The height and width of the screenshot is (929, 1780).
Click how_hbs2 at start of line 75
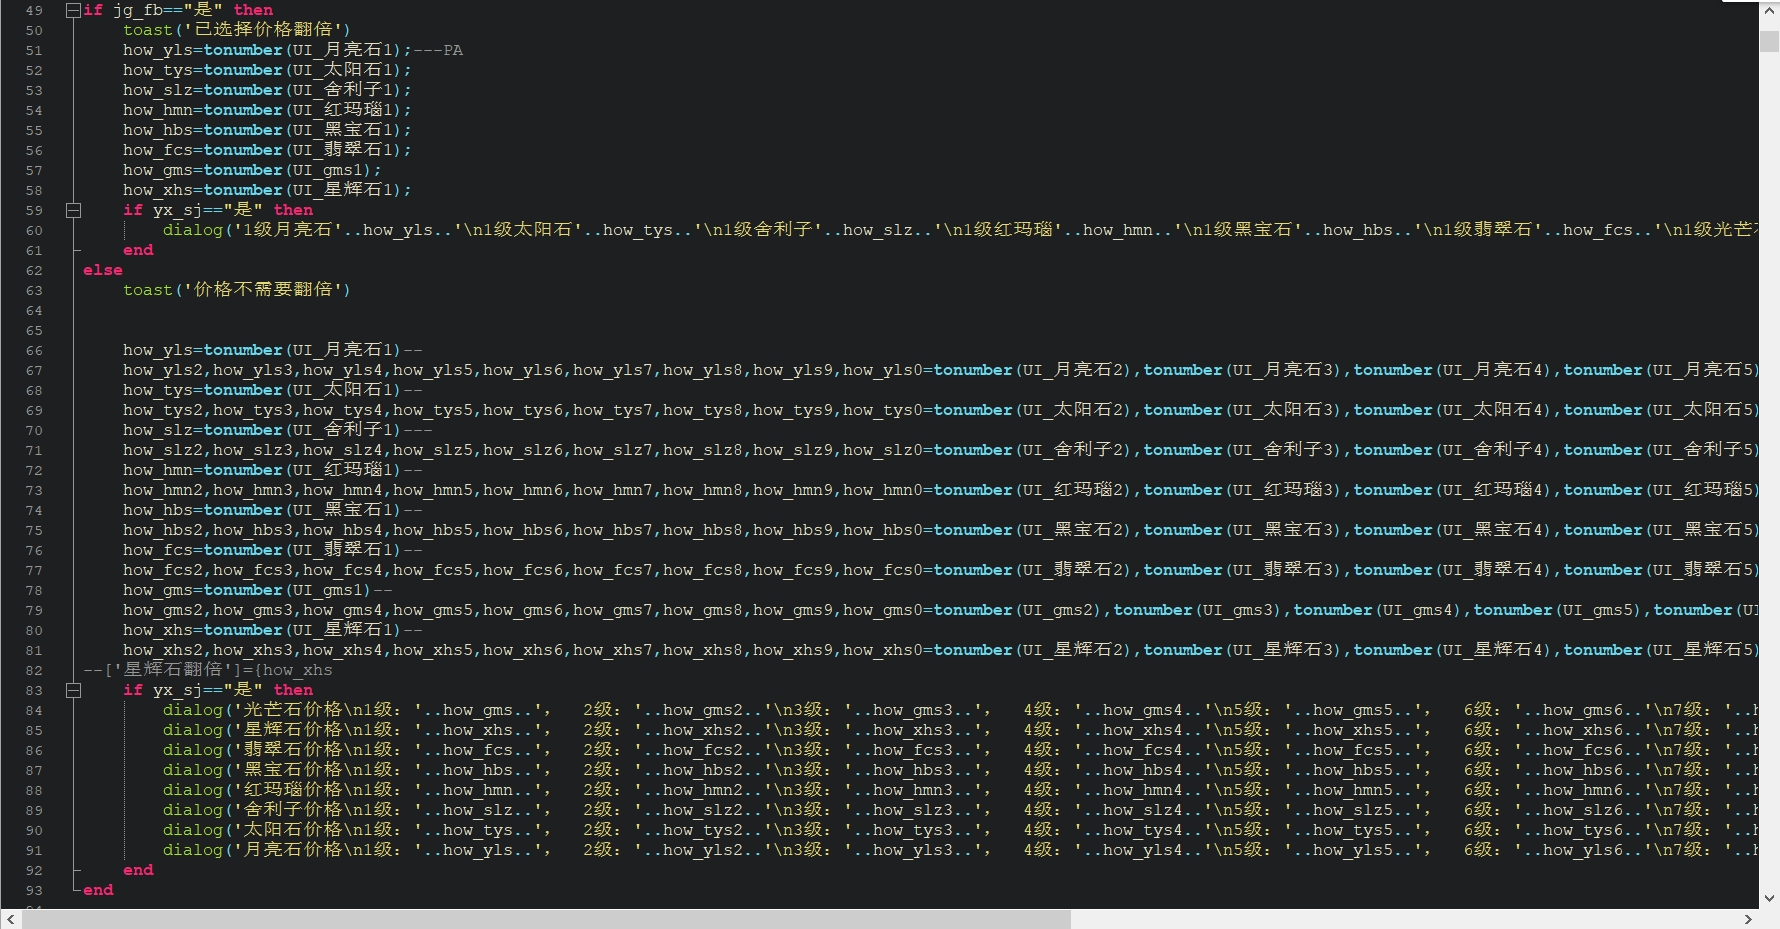[163, 530]
